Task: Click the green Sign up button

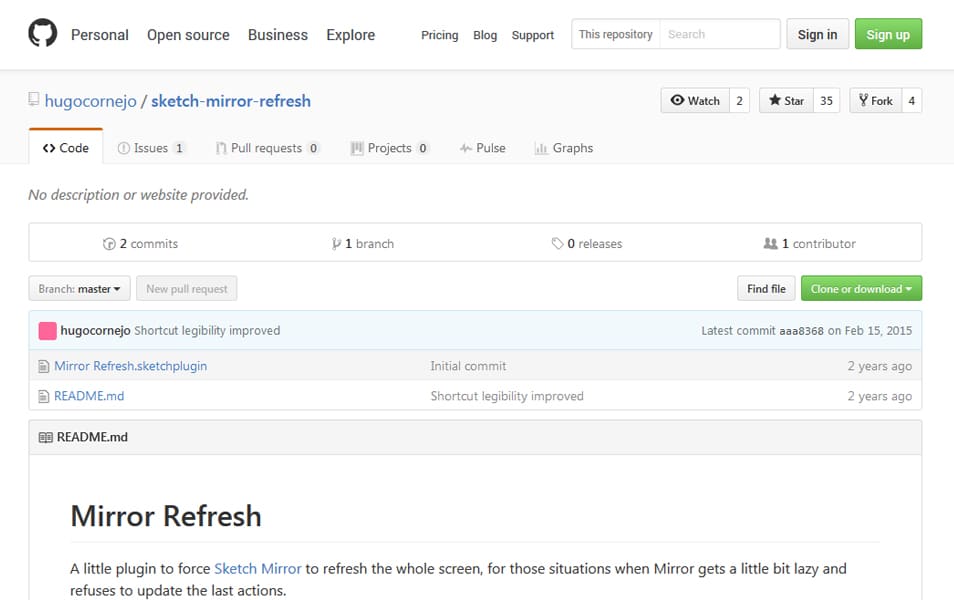Action: tap(888, 34)
